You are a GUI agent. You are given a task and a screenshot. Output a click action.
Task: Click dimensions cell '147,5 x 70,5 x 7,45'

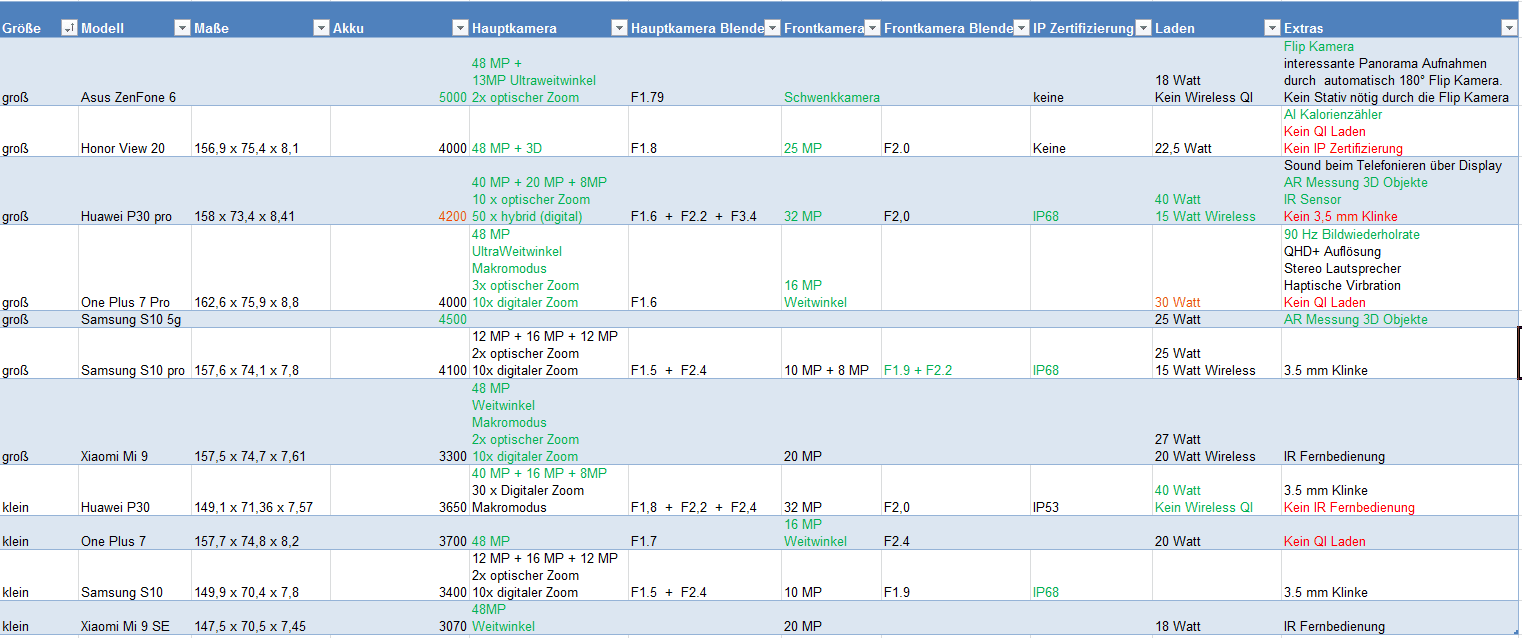click(x=260, y=617)
